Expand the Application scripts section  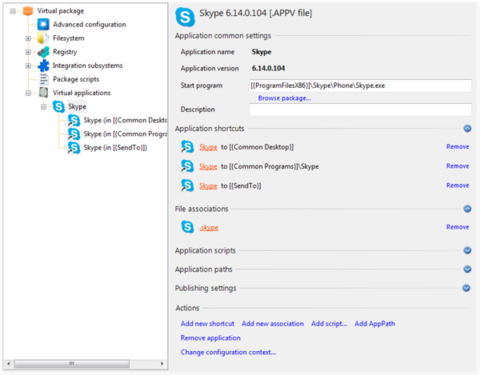467,250
